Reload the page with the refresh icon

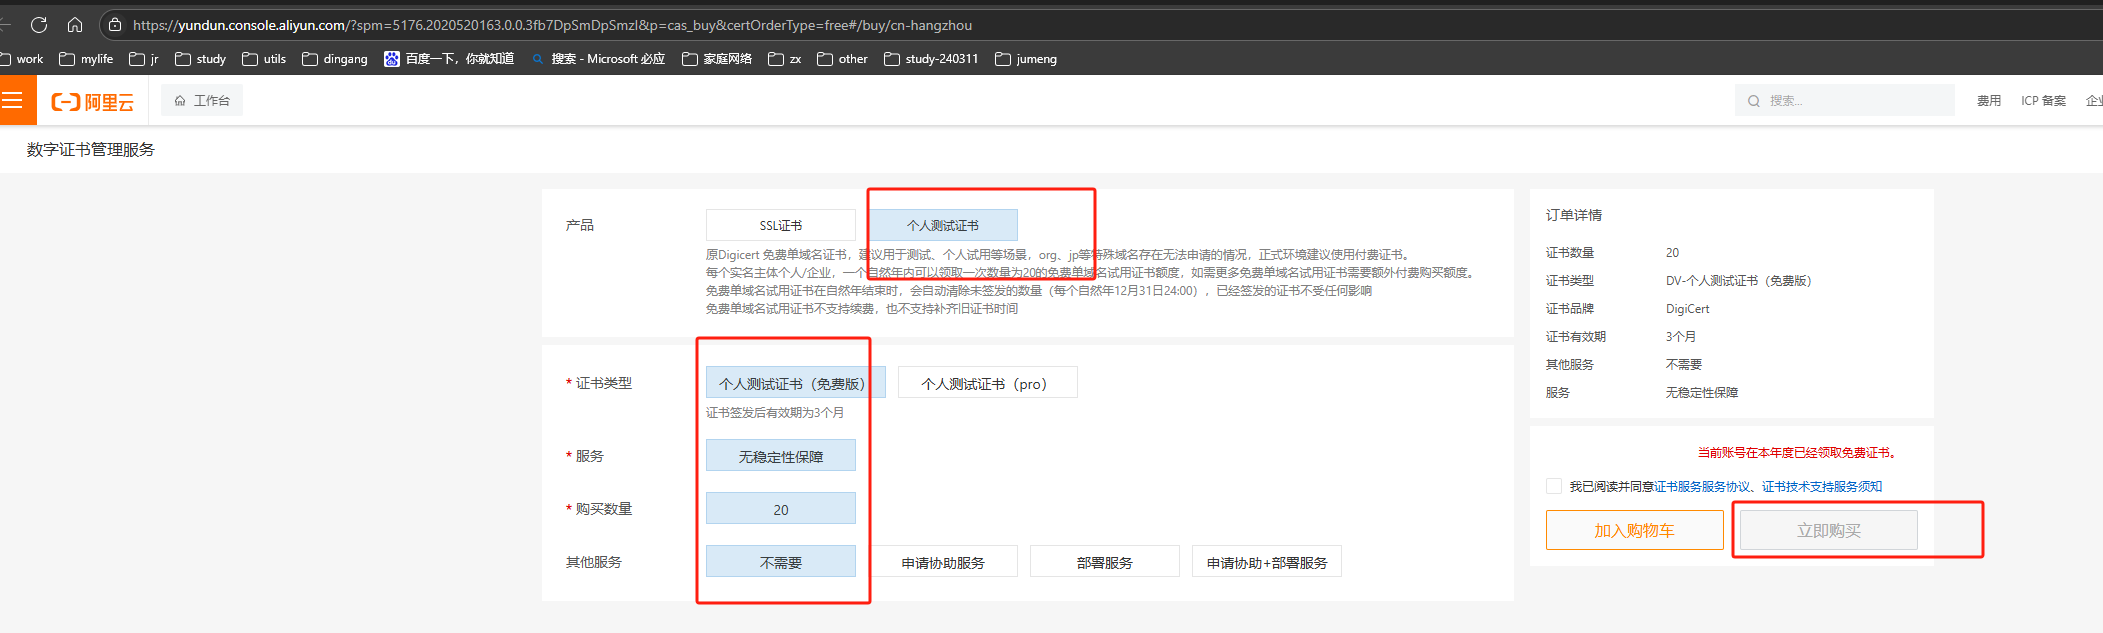[x=39, y=25]
